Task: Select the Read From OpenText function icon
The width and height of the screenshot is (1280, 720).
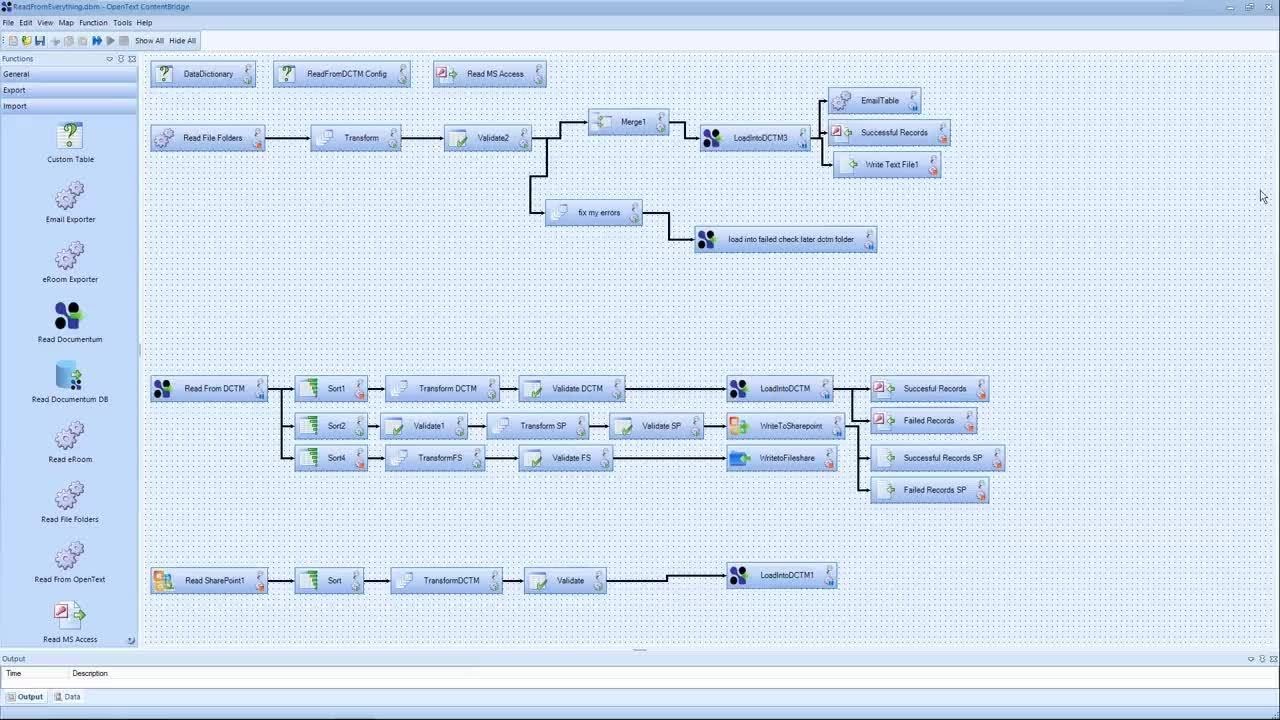Action: [70, 555]
